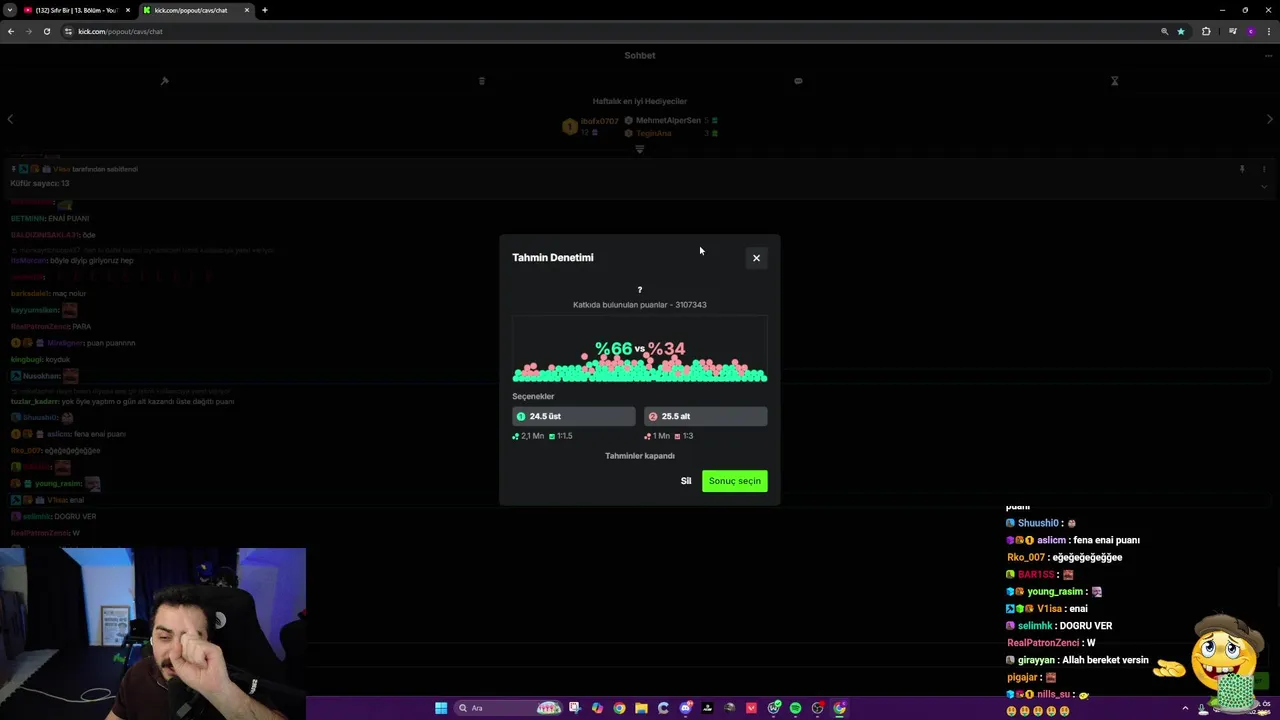Screen dimensions: 1280x720
Task: Click the pin icon in chat toolbar
Action: [165, 81]
